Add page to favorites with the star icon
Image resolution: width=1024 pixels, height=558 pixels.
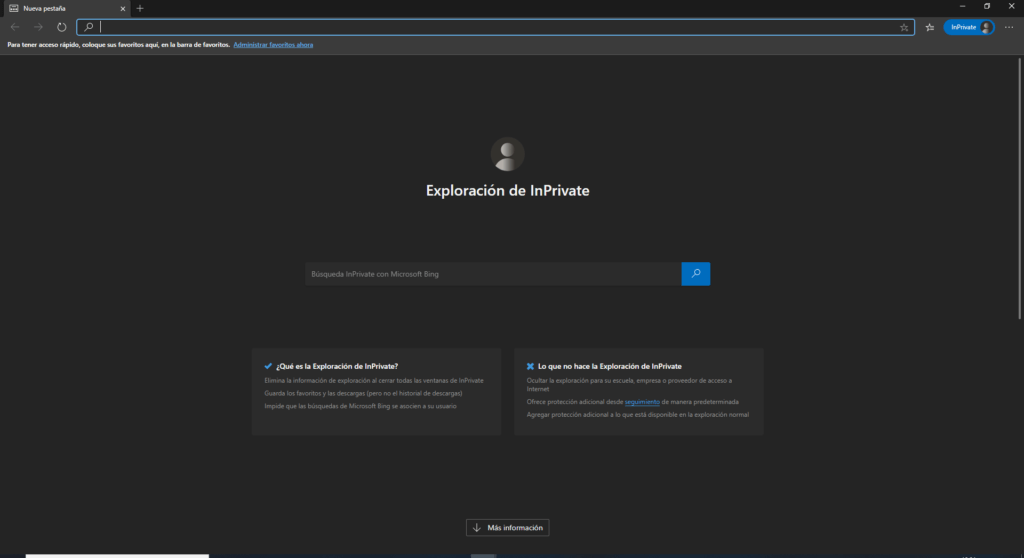(904, 27)
